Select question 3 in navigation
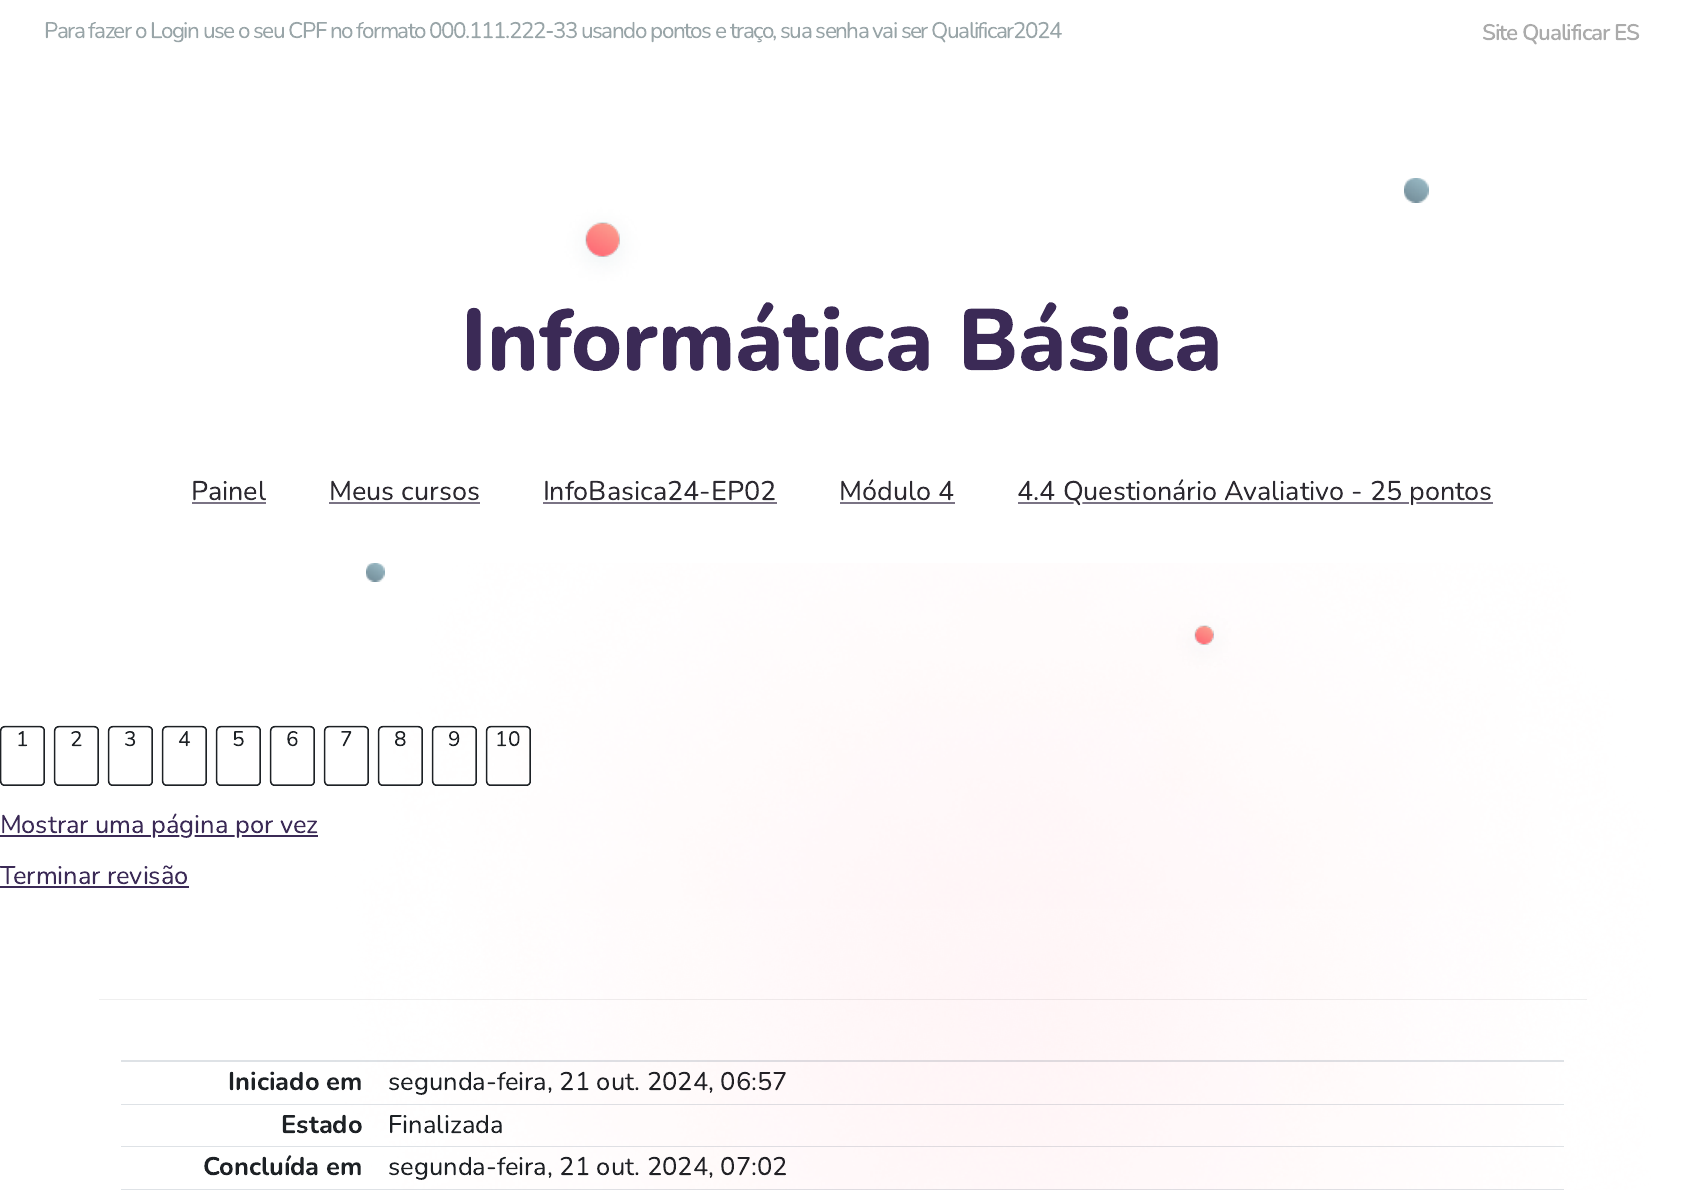 (130, 755)
